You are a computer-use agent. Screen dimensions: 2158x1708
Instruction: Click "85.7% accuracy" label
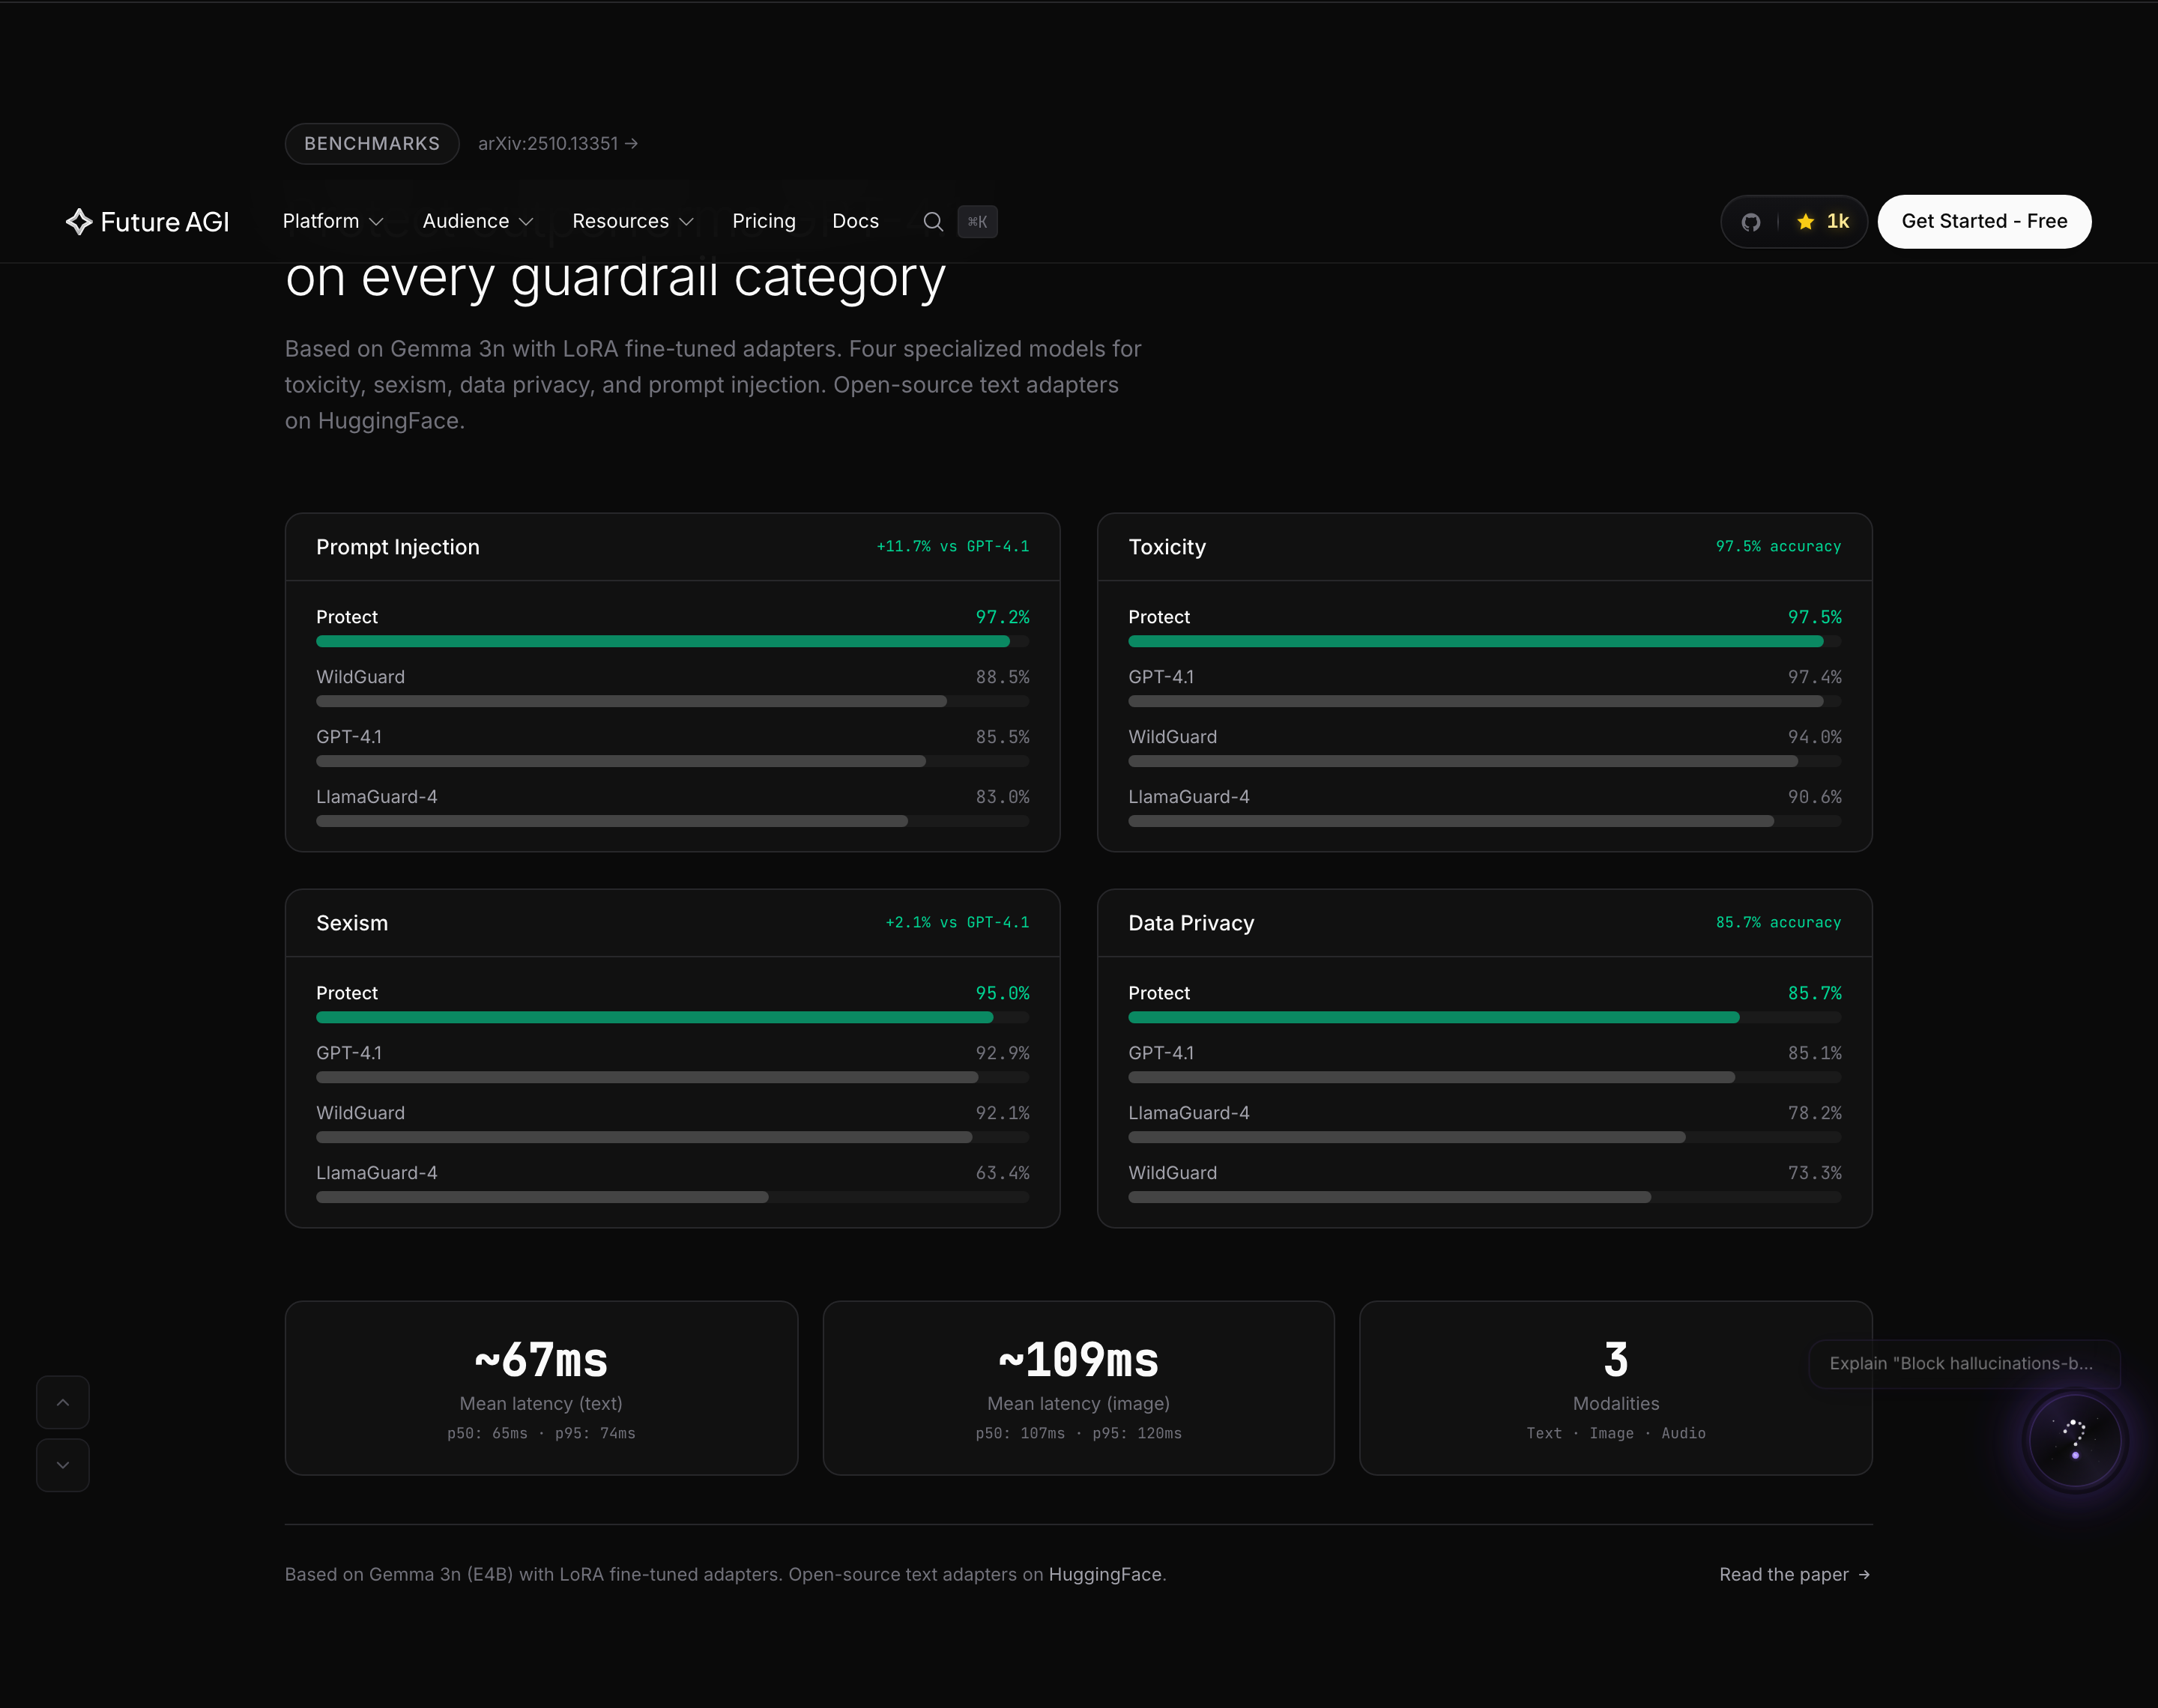1778,922
